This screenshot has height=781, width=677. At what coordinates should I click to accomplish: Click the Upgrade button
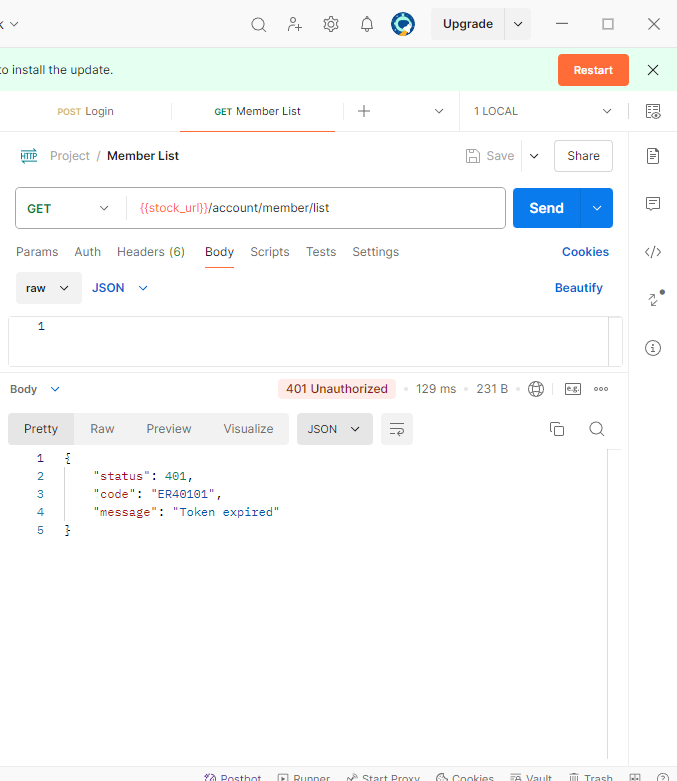pos(468,24)
